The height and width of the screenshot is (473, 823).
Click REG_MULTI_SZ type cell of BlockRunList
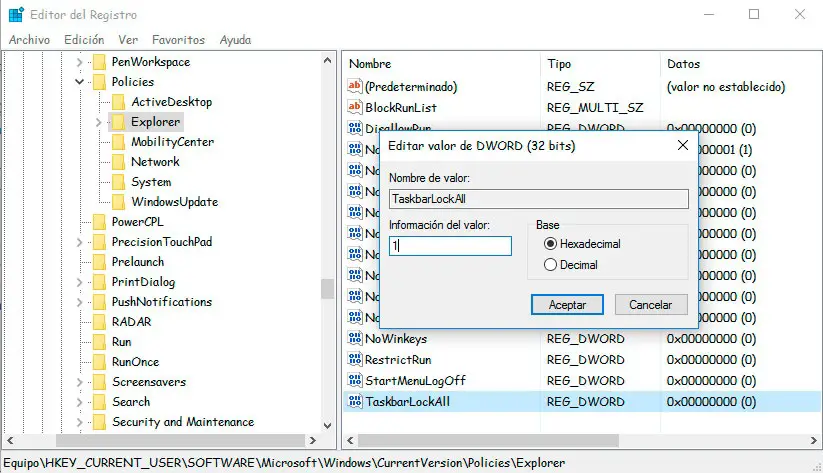click(595, 108)
